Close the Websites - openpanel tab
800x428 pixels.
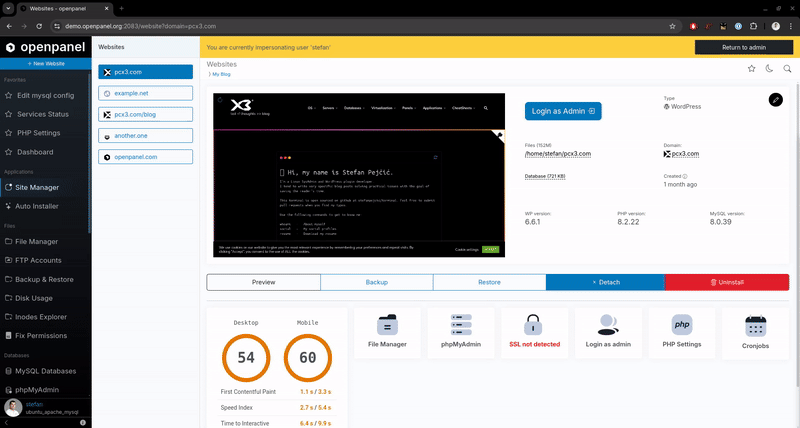pos(107,9)
